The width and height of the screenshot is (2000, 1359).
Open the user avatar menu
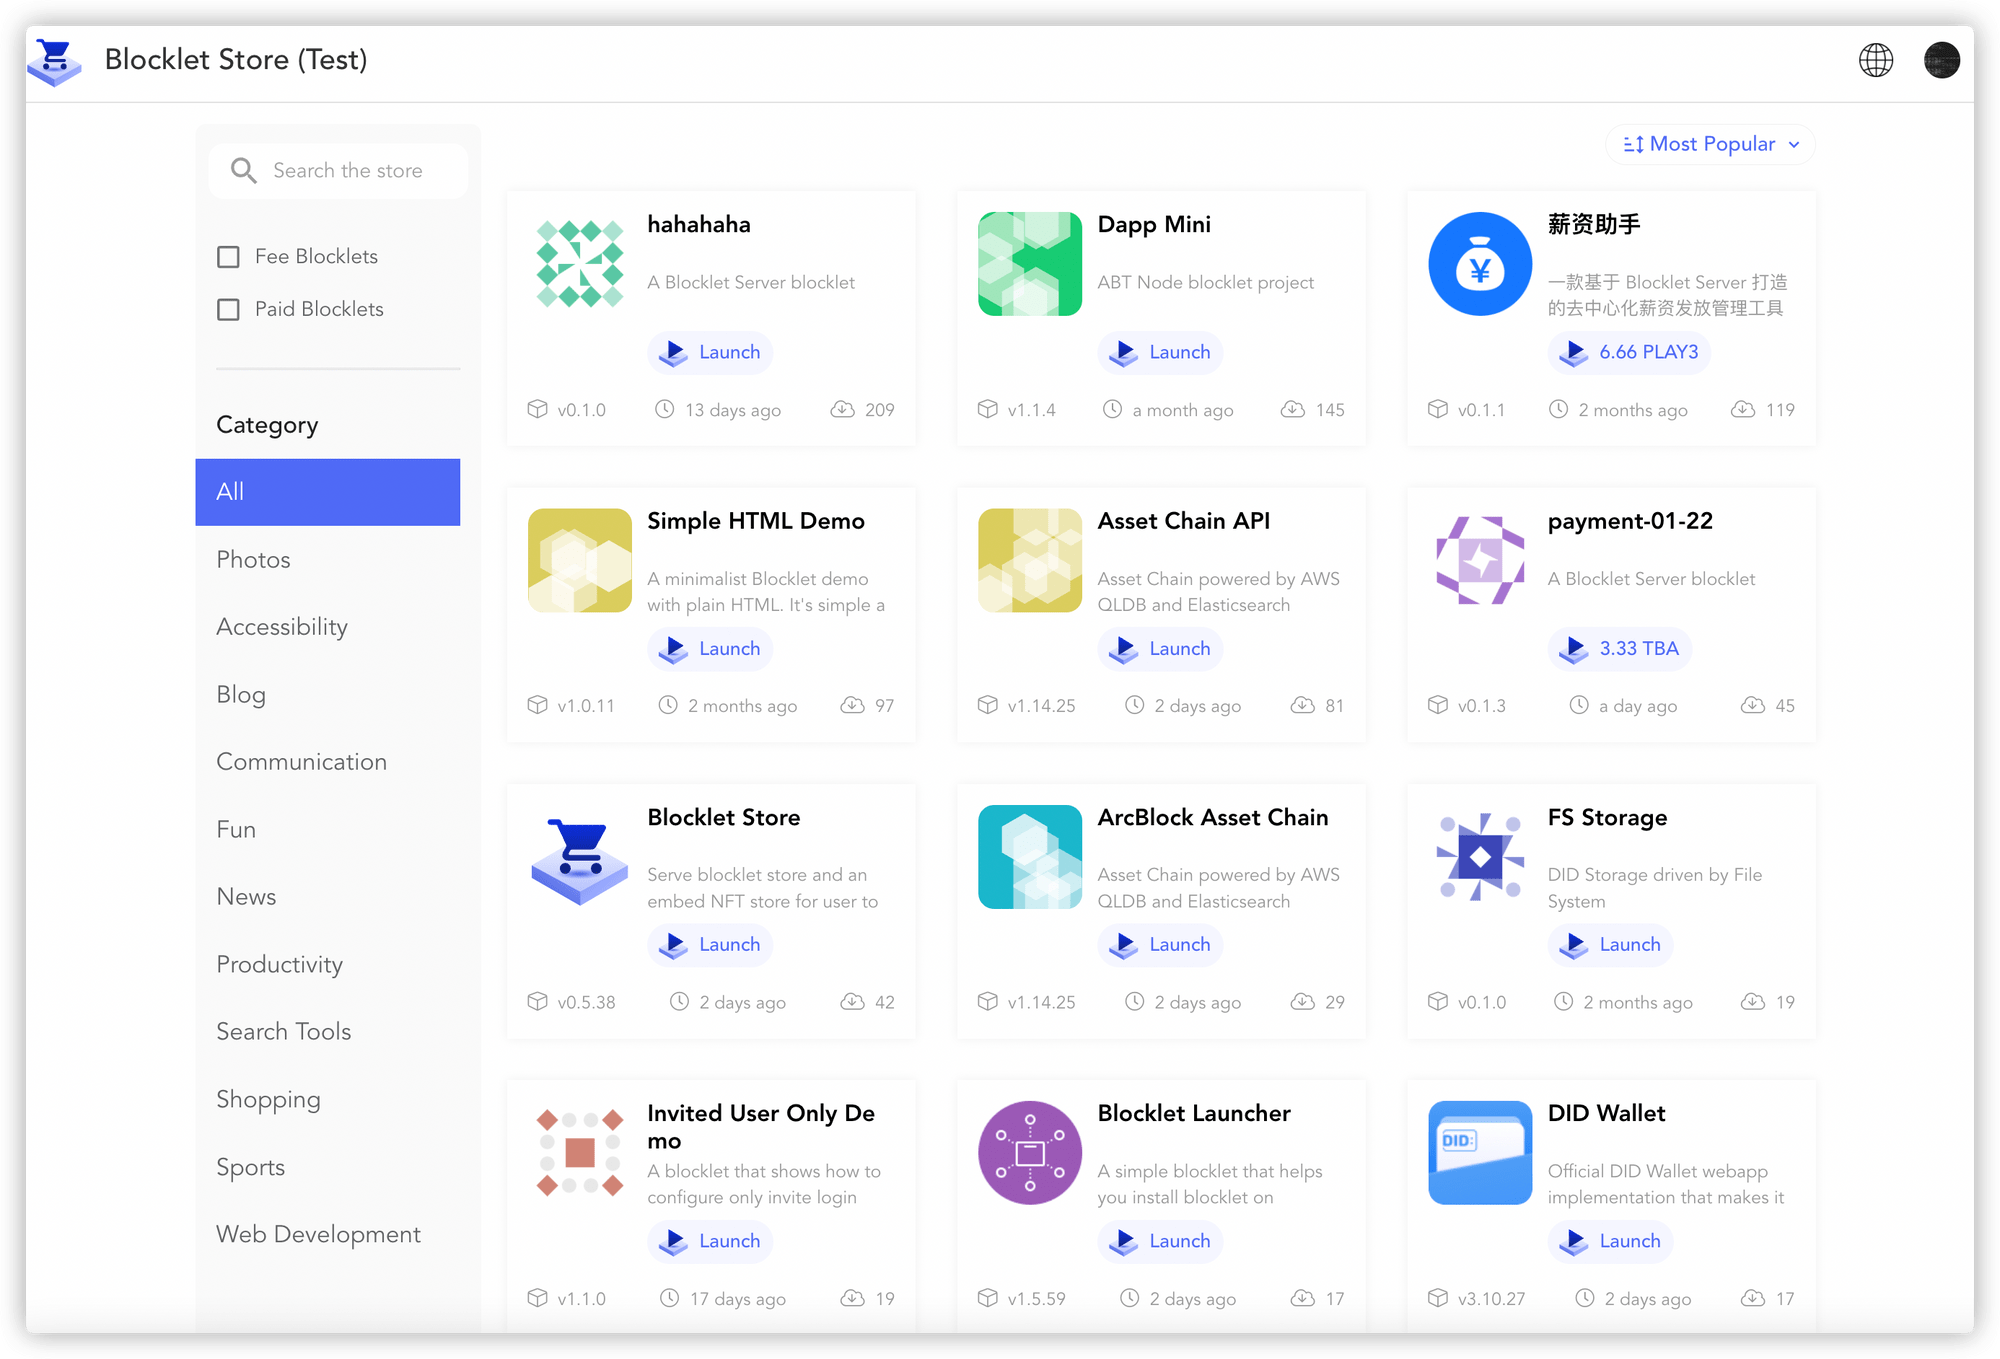pos(1941,60)
